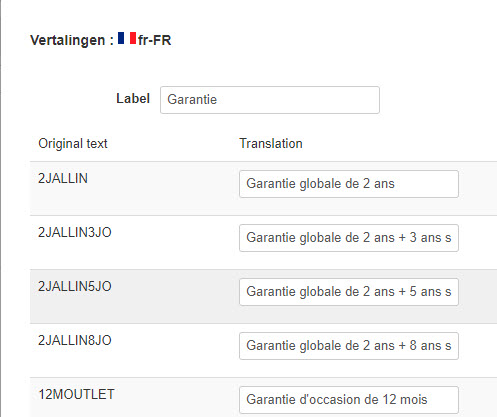This screenshot has height=417, width=497.
Task: Select the 2JALLIN original text entry
Action: tap(63, 179)
